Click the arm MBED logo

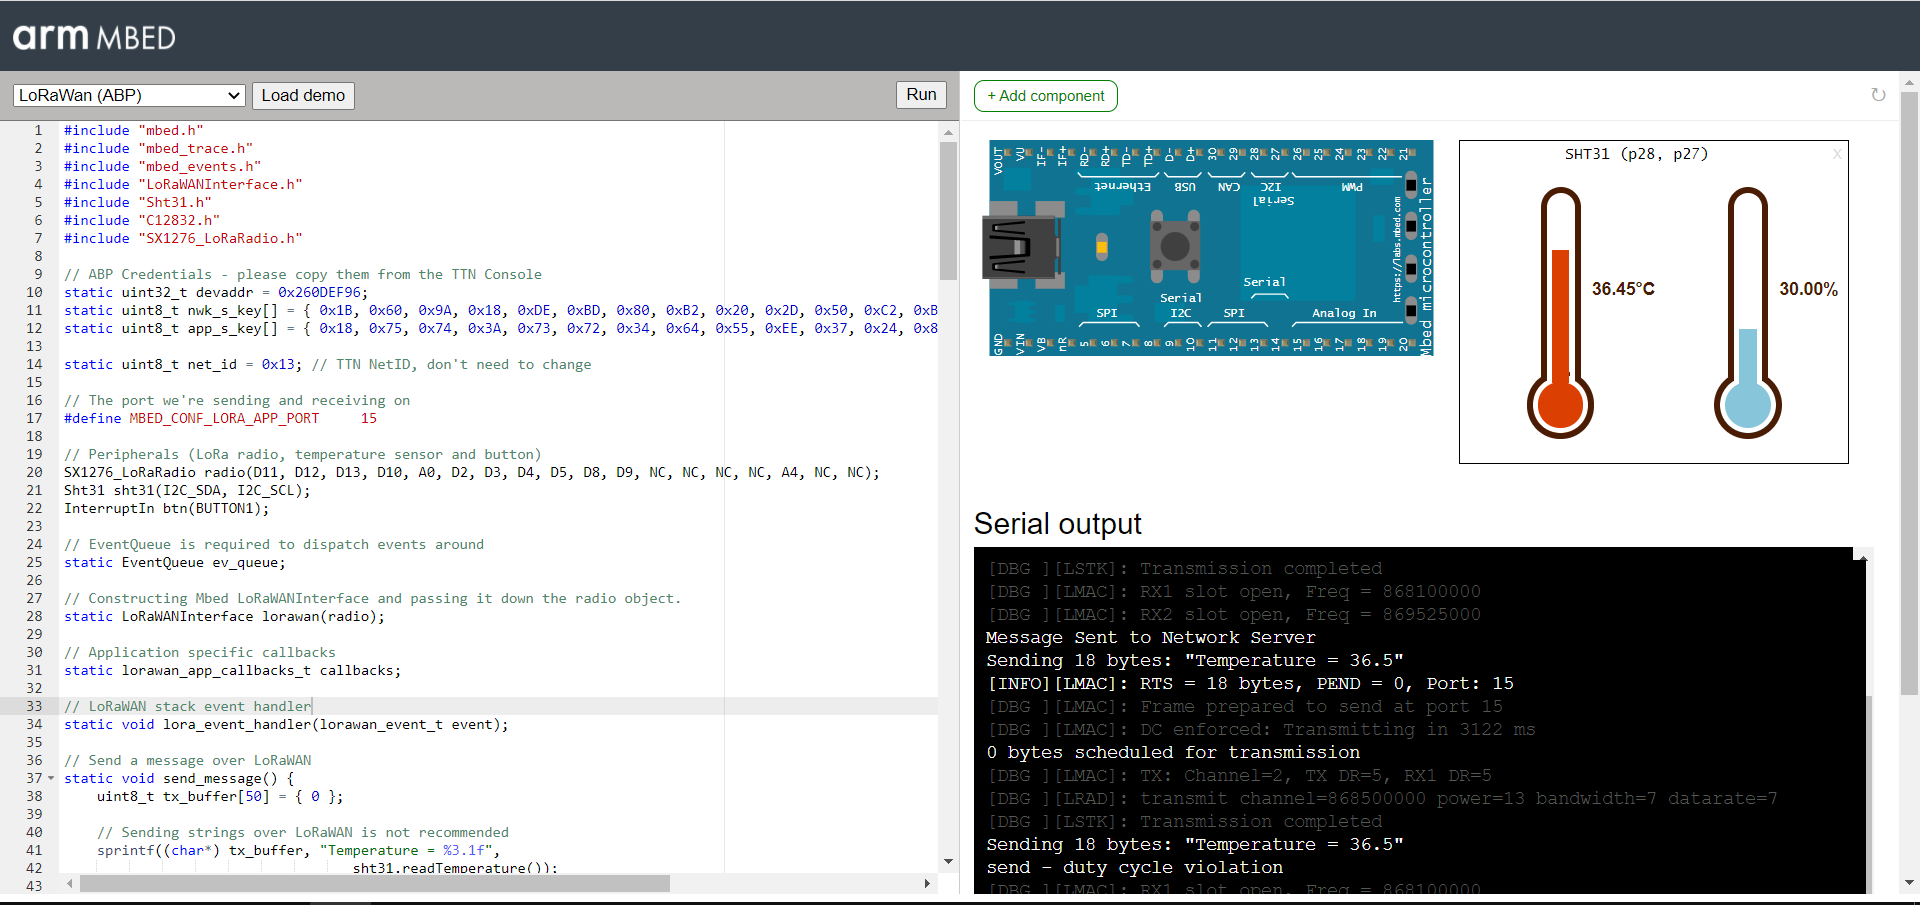94,37
